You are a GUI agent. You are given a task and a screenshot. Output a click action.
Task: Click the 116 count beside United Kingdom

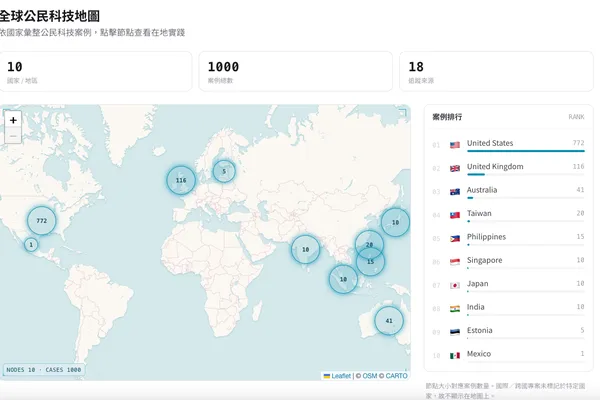tap(579, 166)
